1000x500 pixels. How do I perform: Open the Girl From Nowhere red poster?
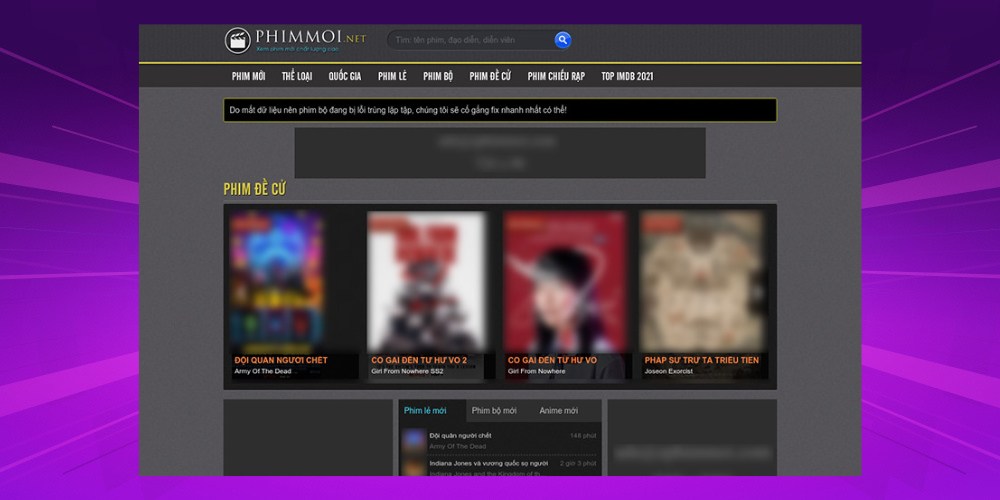pos(565,281)
